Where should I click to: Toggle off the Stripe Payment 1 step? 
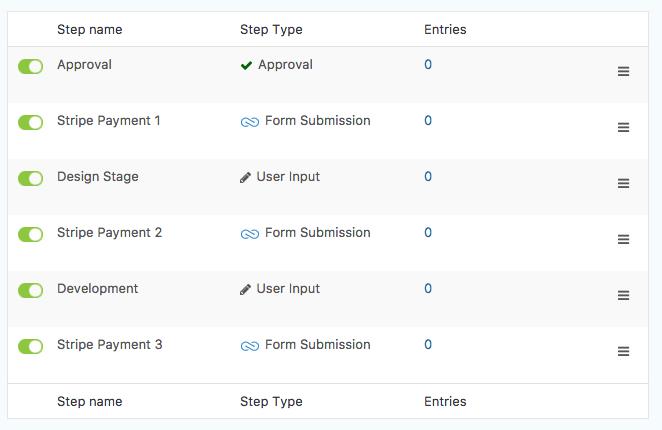31,123
